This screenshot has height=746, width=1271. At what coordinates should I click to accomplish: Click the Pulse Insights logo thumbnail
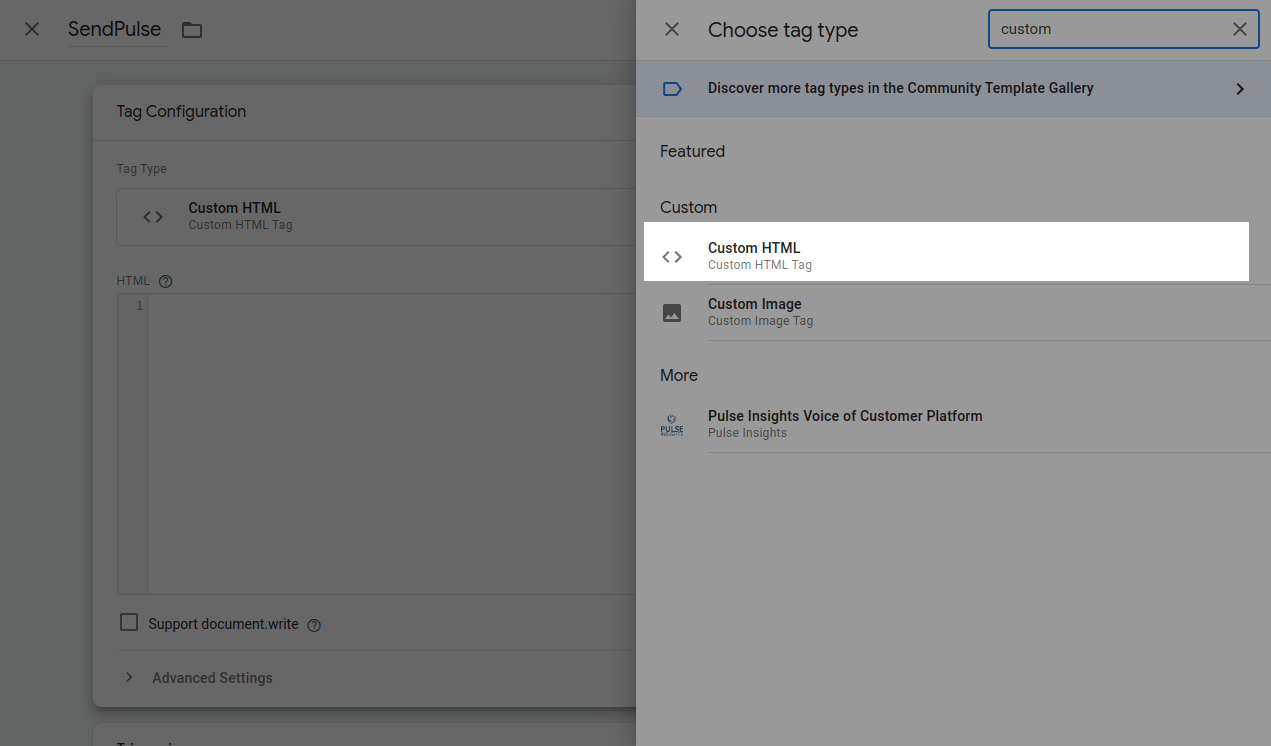coord(672,425)
